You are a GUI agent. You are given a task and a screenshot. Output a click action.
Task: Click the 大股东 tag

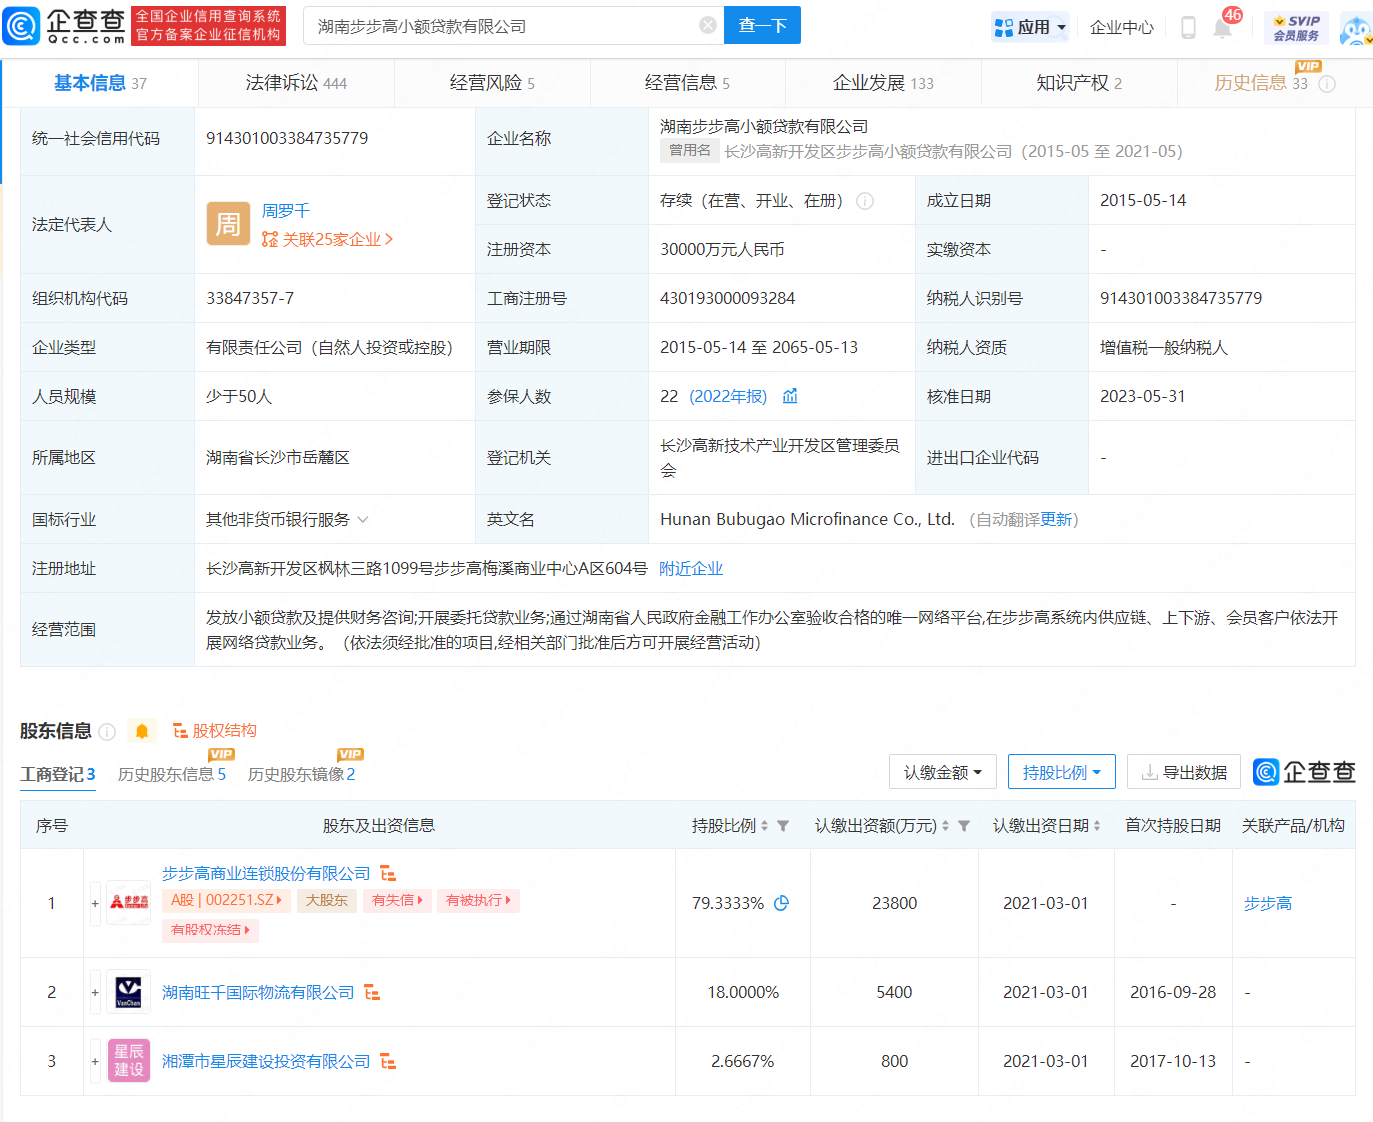326,900
